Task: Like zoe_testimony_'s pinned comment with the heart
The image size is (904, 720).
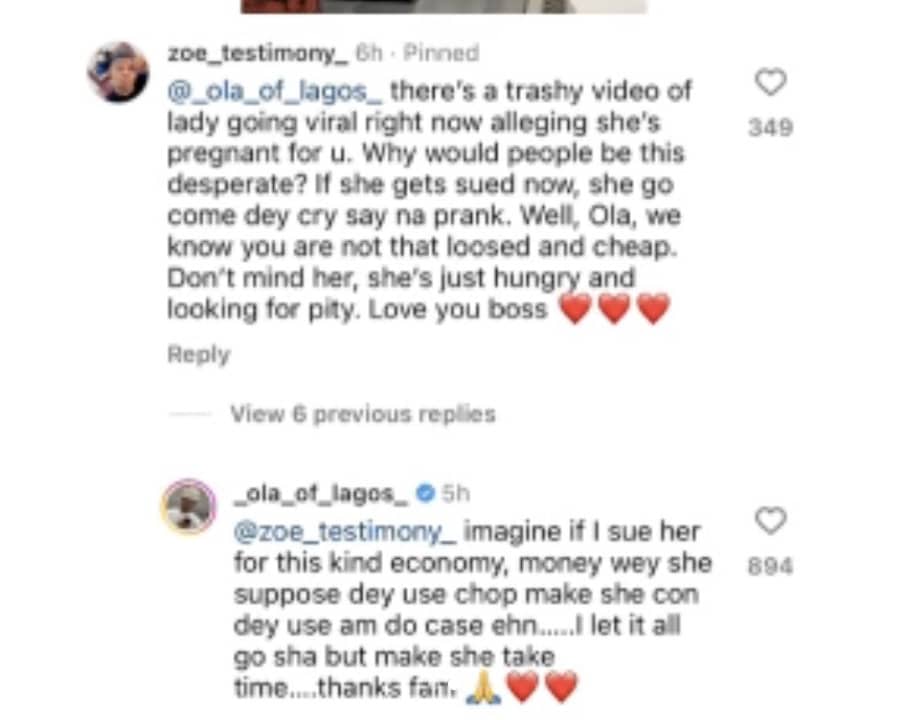Action: pyautogui.click(x=770, y=82)
